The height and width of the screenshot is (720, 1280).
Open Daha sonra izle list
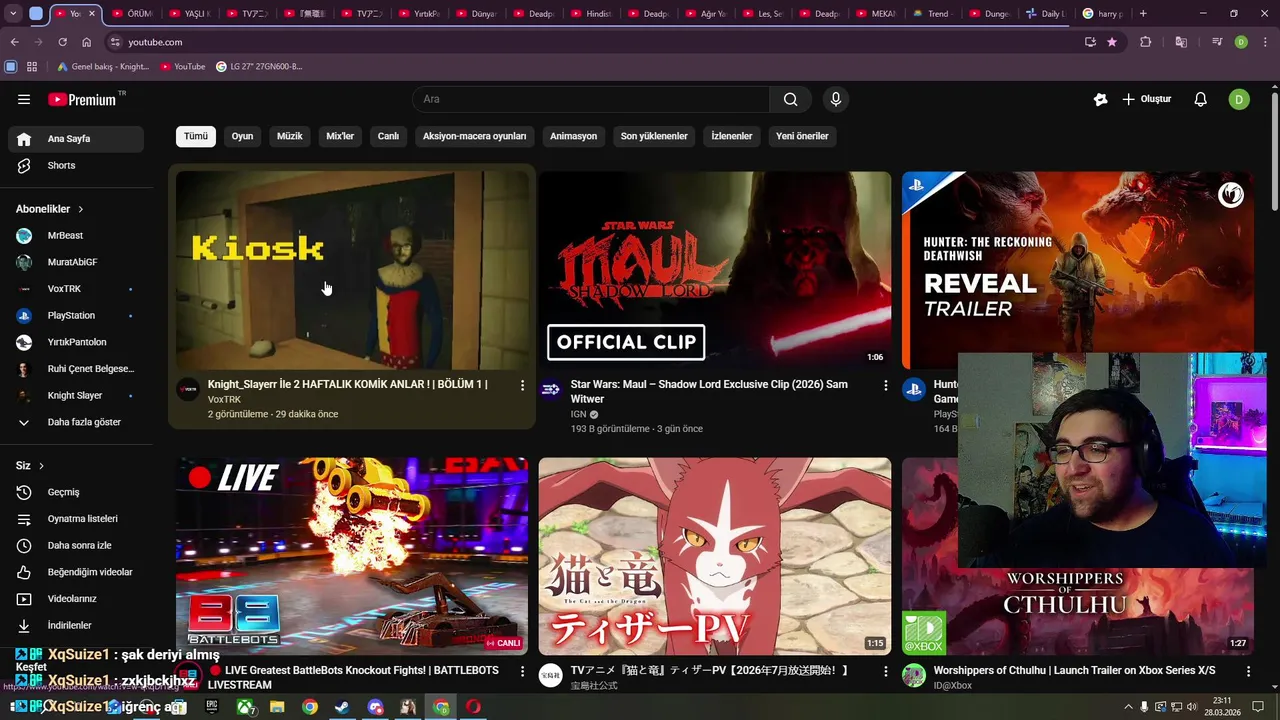(76, 545)
